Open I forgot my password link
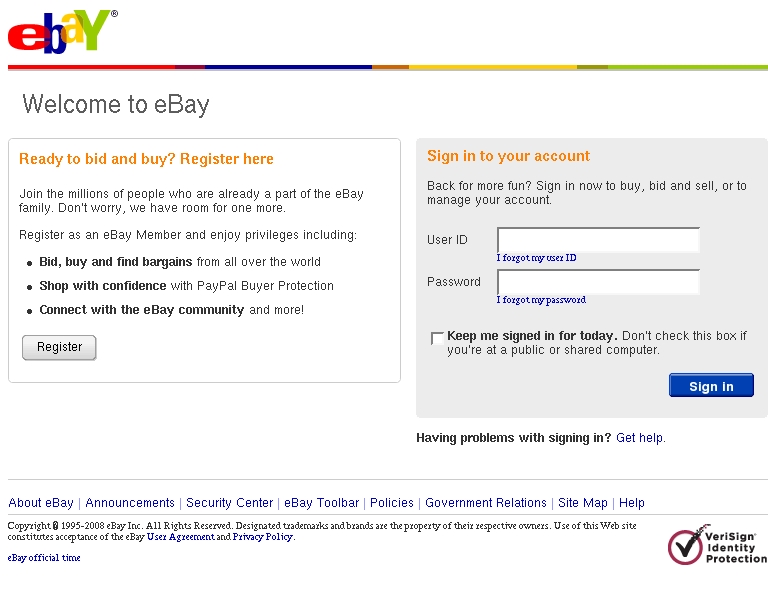The image size is (768, 593). 541,300
